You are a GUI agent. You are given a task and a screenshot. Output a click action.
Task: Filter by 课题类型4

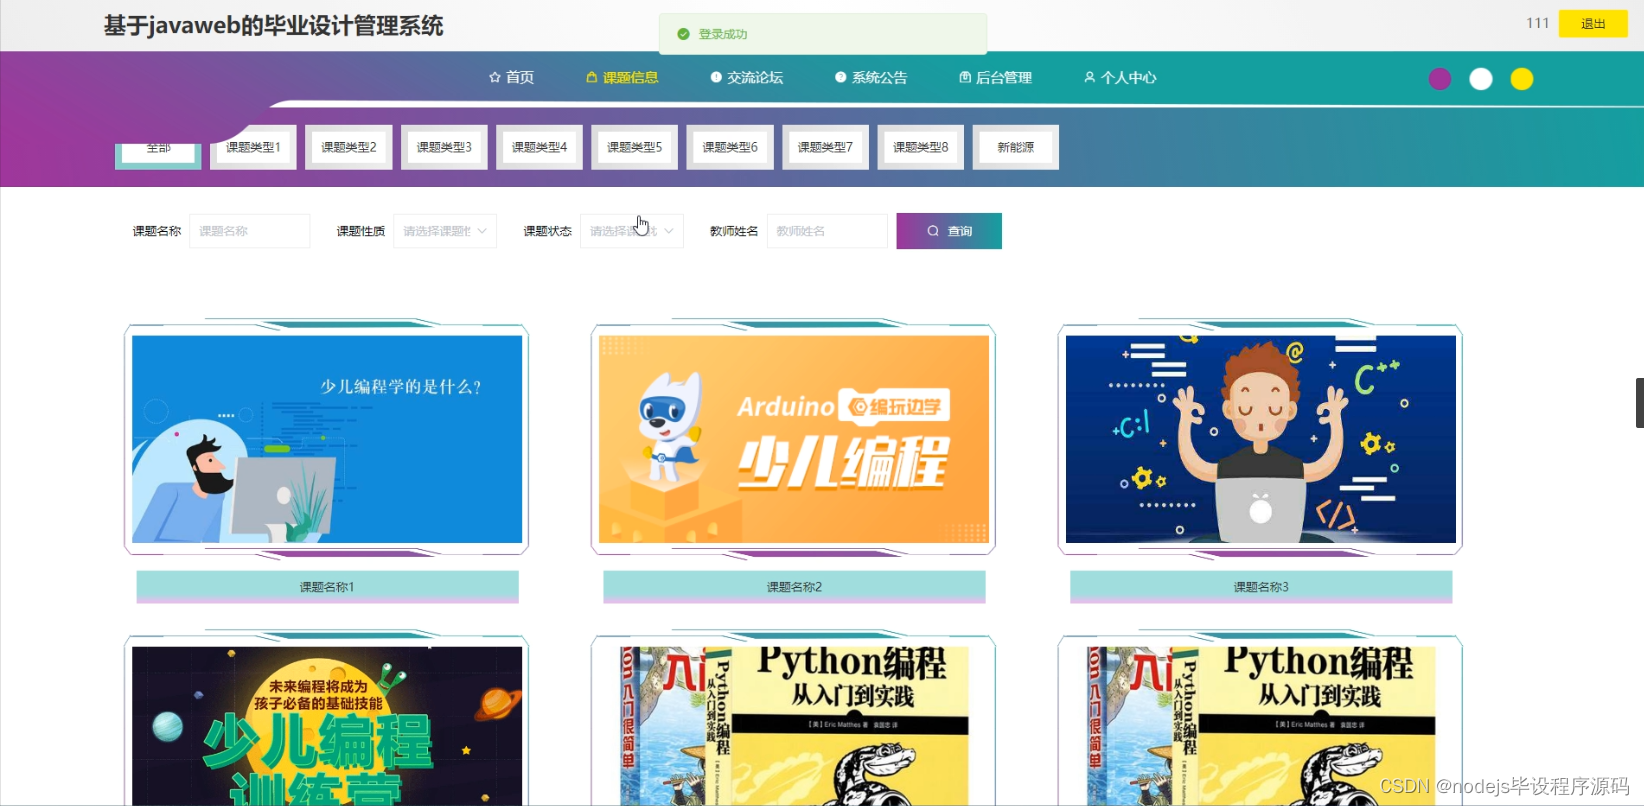point(540,147)
